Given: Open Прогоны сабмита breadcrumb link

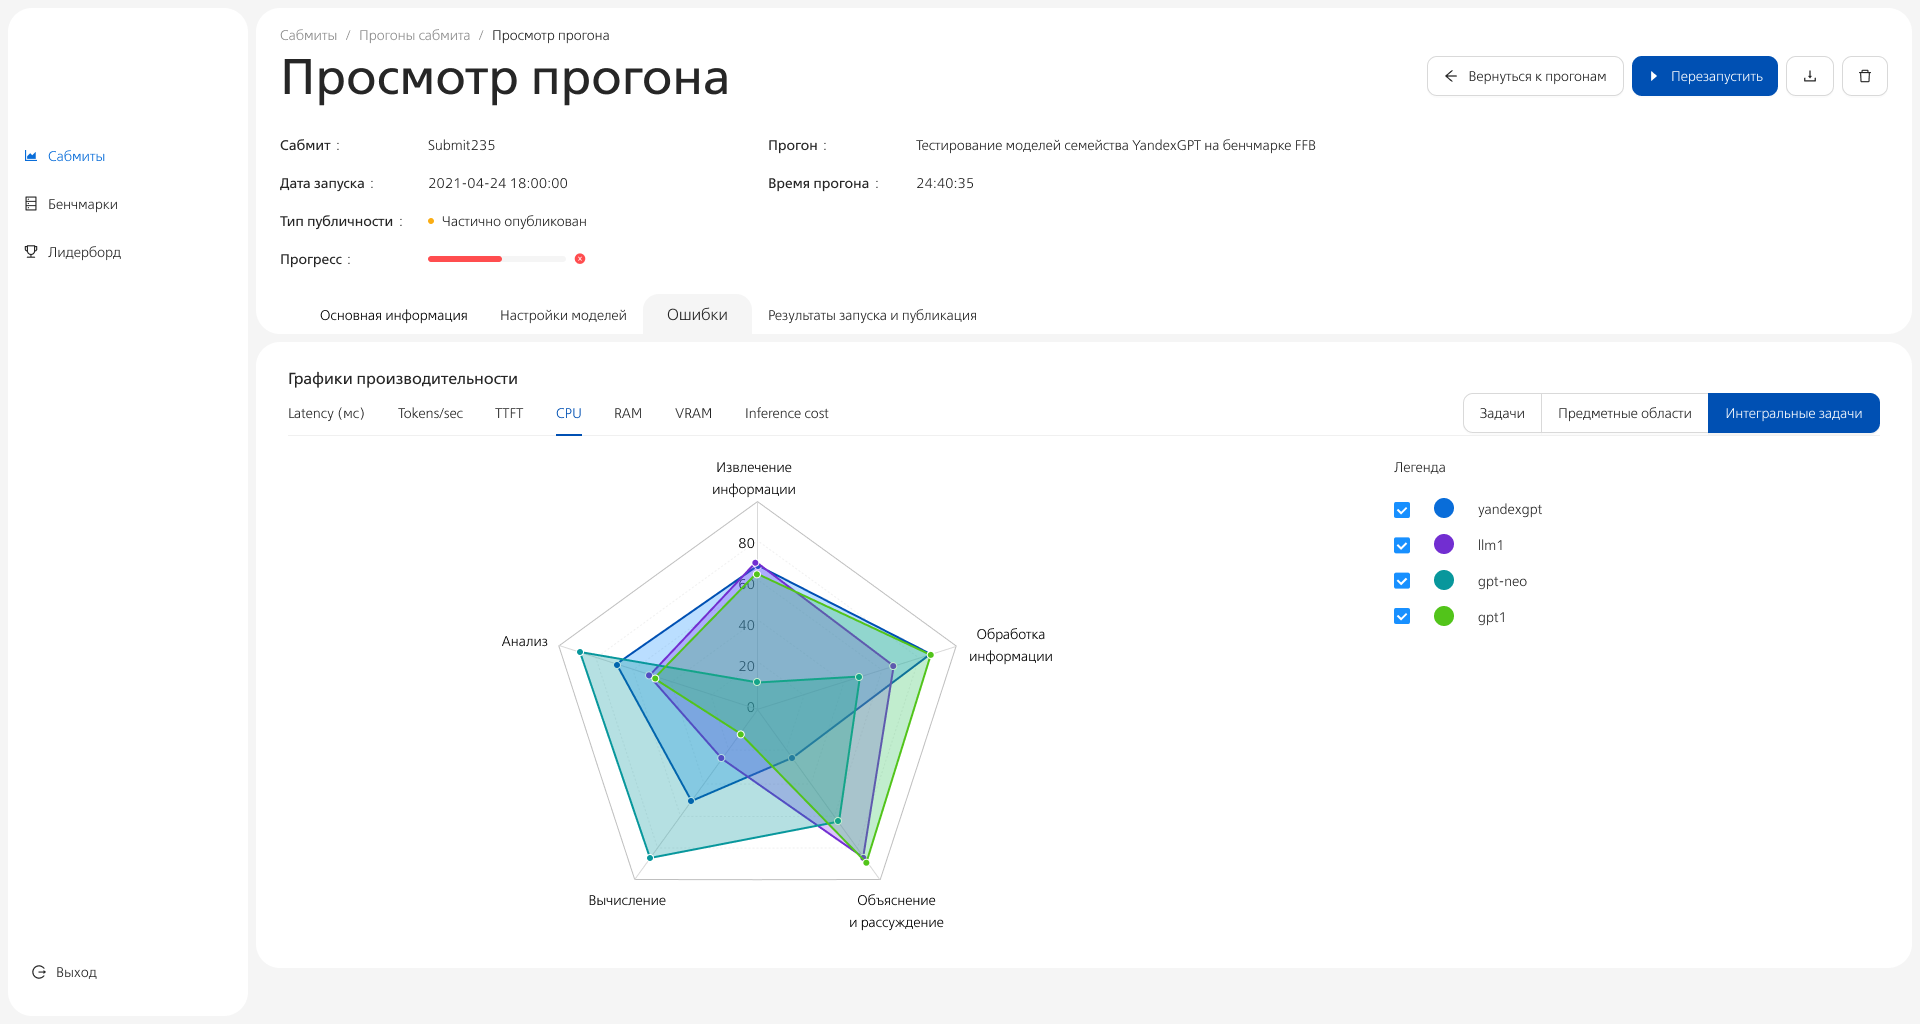Looking at the screenshot, I should pos(414,35).
